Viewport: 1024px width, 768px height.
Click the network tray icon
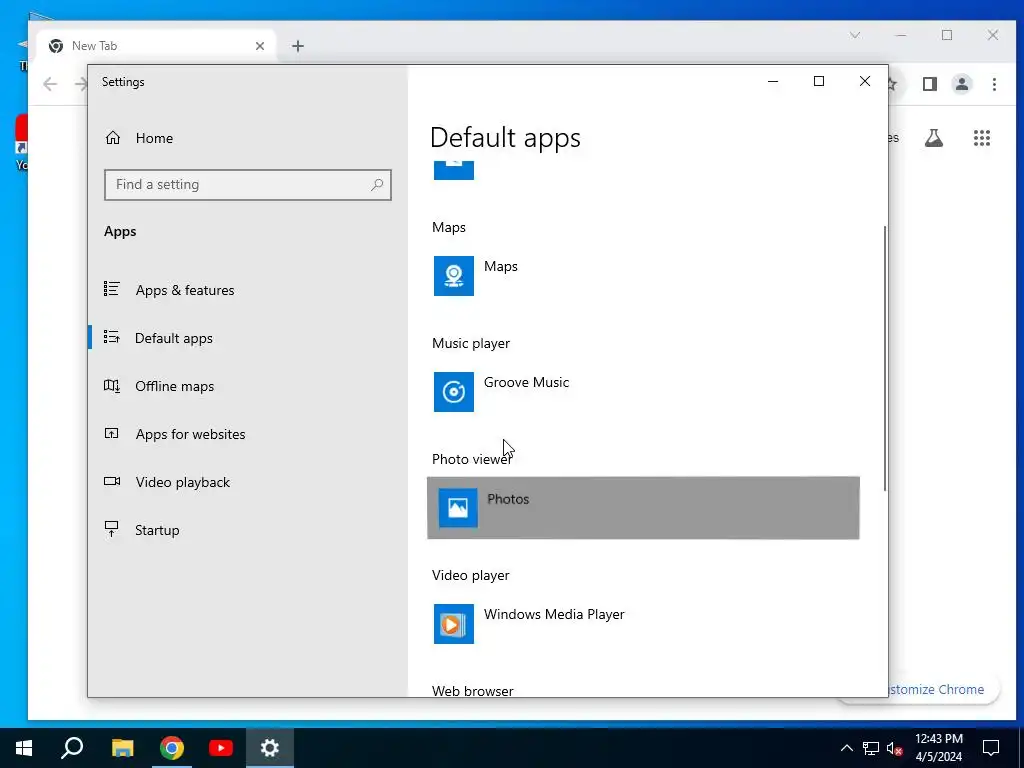[x=871, y=748]
